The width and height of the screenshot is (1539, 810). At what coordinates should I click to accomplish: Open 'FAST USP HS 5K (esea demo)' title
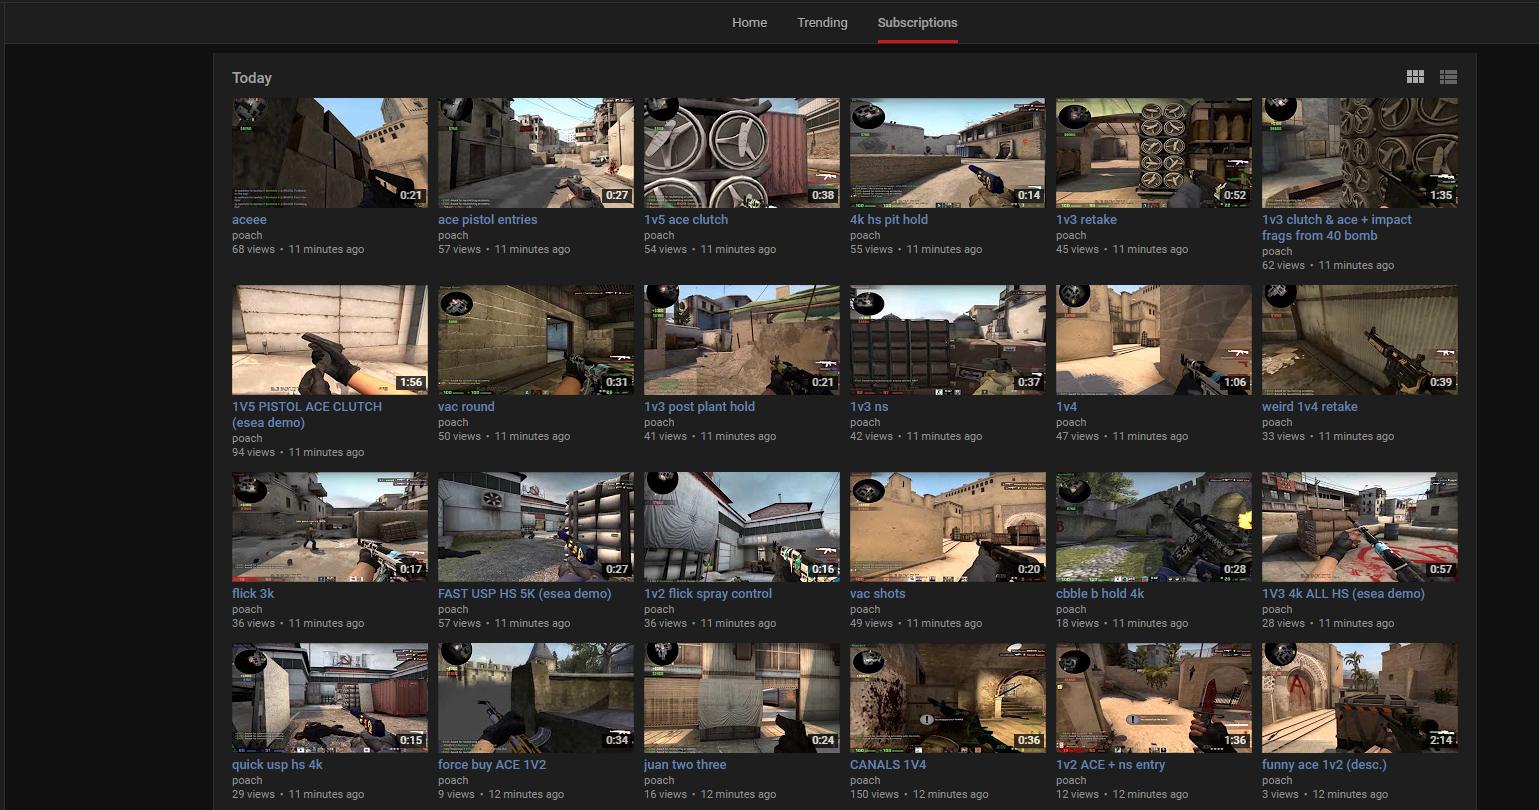524,594
